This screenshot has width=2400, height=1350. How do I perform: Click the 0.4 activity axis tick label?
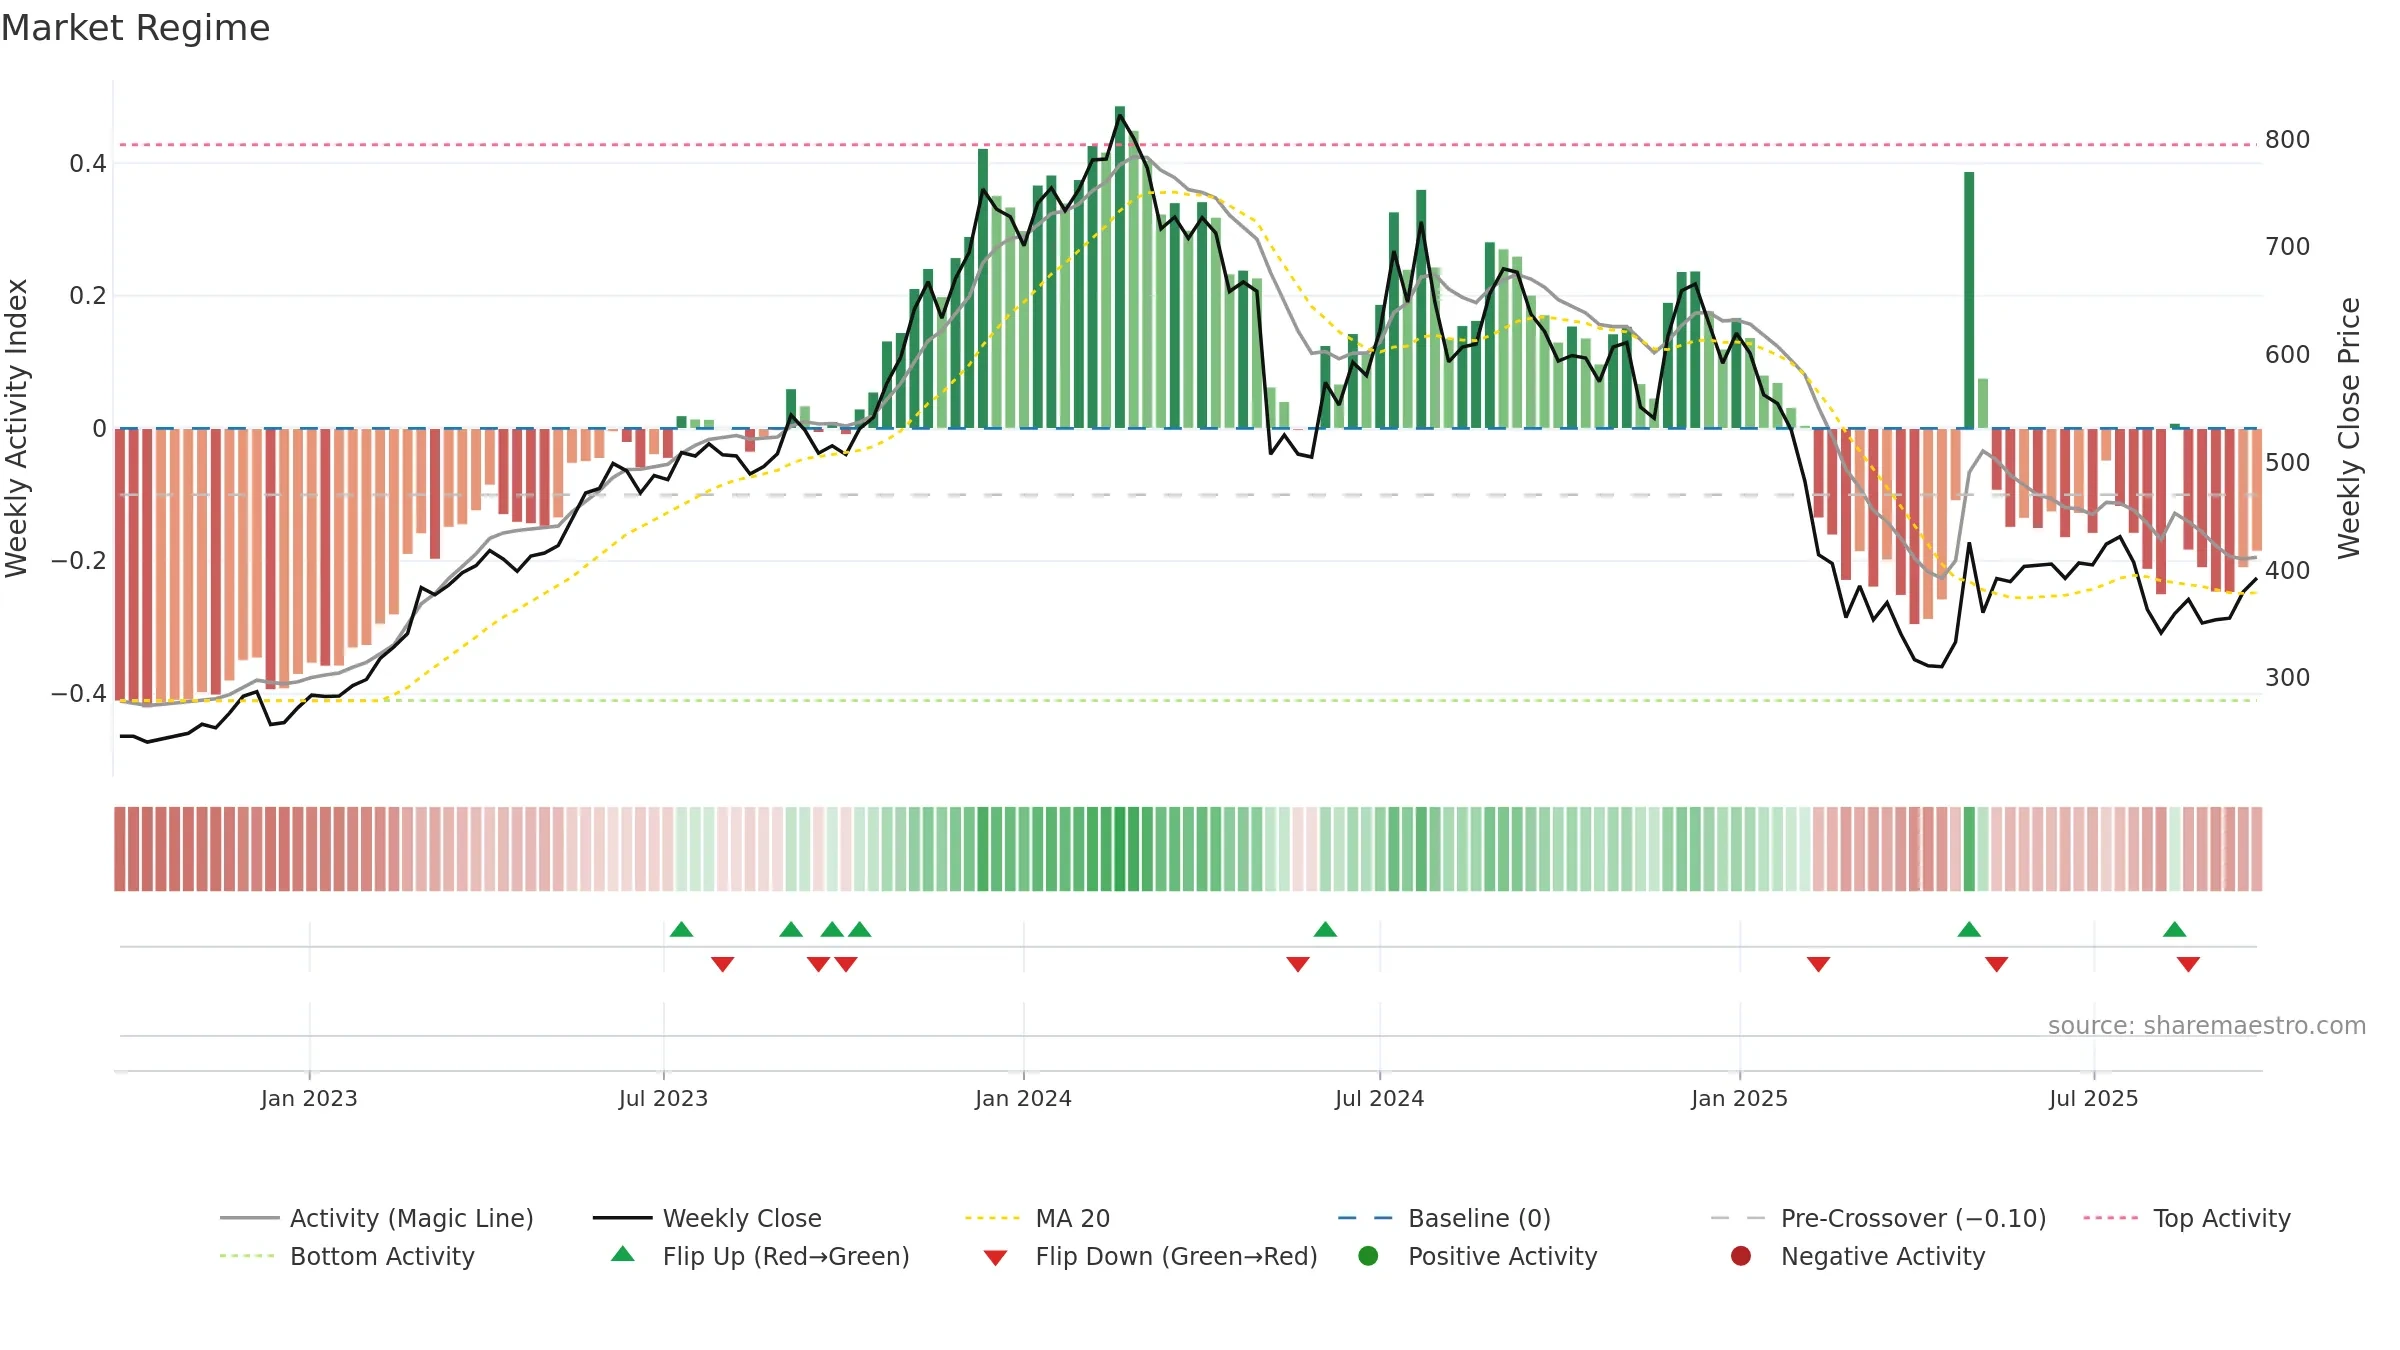point(88,163)
